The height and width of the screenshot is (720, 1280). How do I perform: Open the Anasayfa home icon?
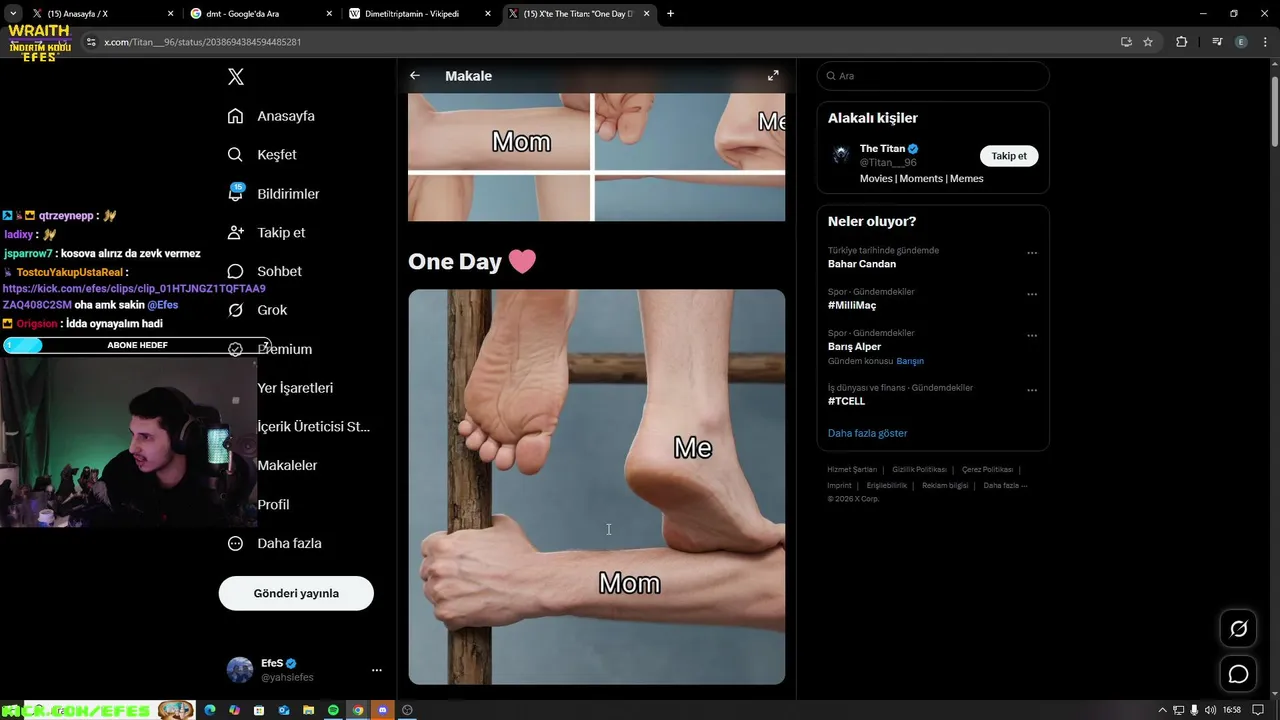[236, 116]
